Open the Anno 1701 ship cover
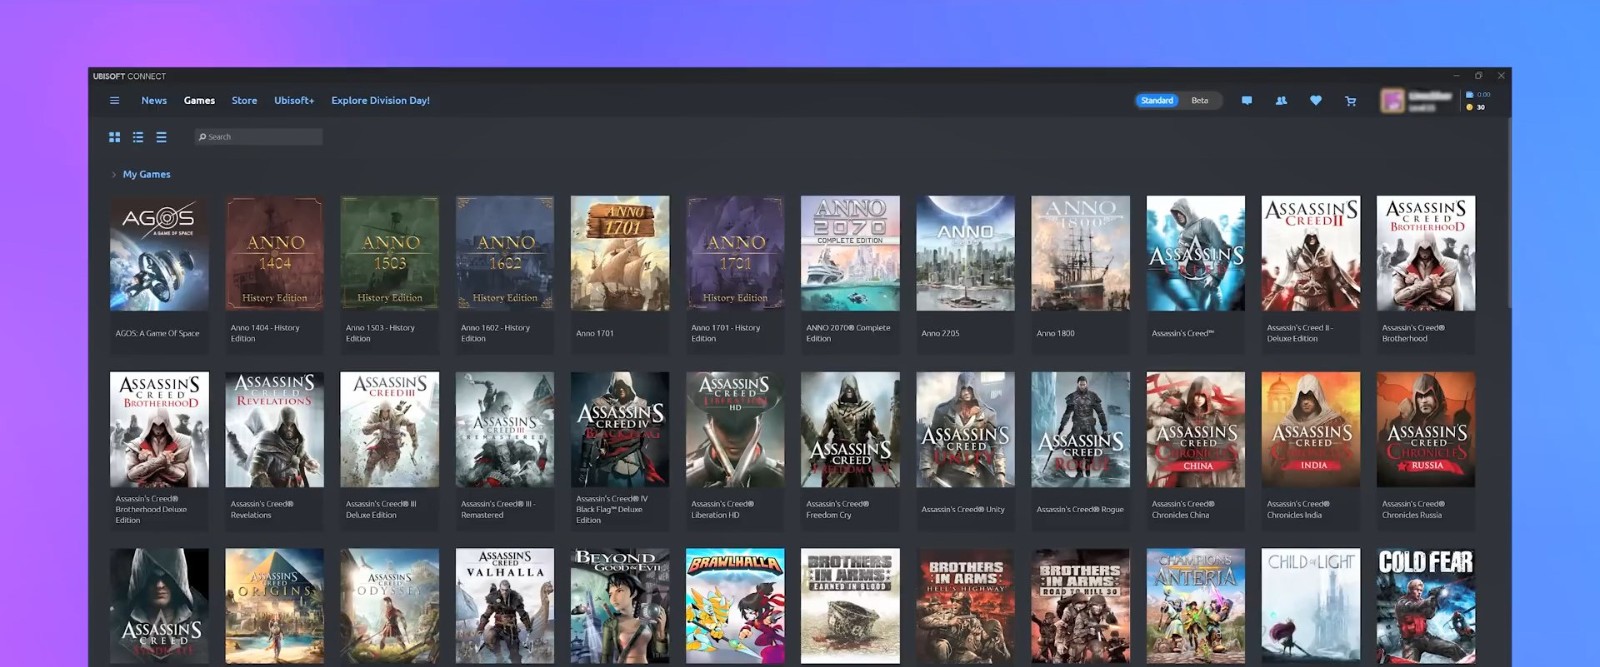The image size is (1600, 667). [x=620, y=253]
